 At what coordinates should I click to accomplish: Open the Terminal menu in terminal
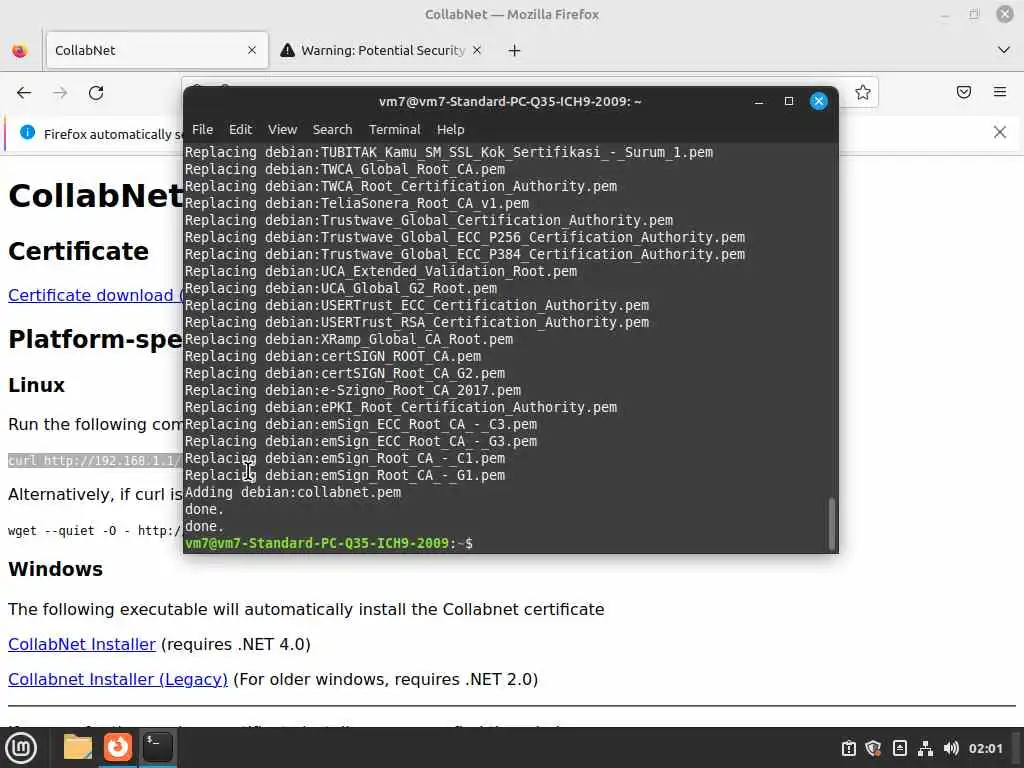tap(394, 129)
